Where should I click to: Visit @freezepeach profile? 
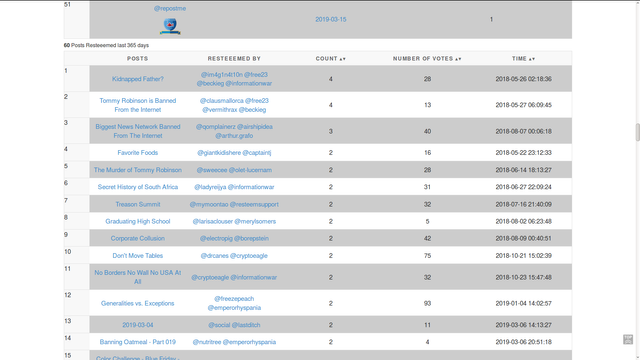(234, 299)
